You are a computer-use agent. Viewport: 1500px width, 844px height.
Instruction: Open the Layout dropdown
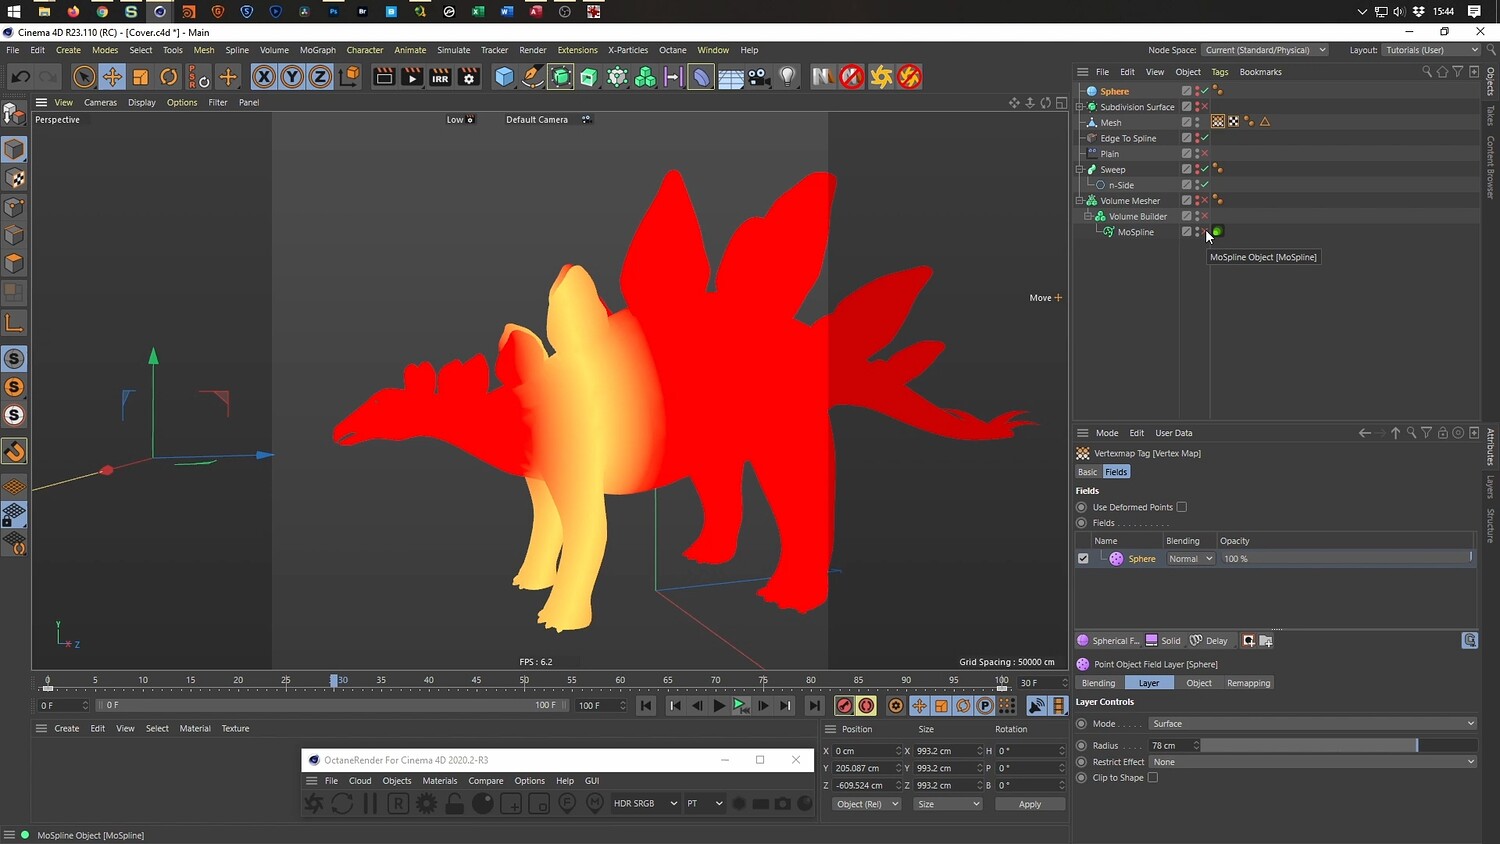1432,50
